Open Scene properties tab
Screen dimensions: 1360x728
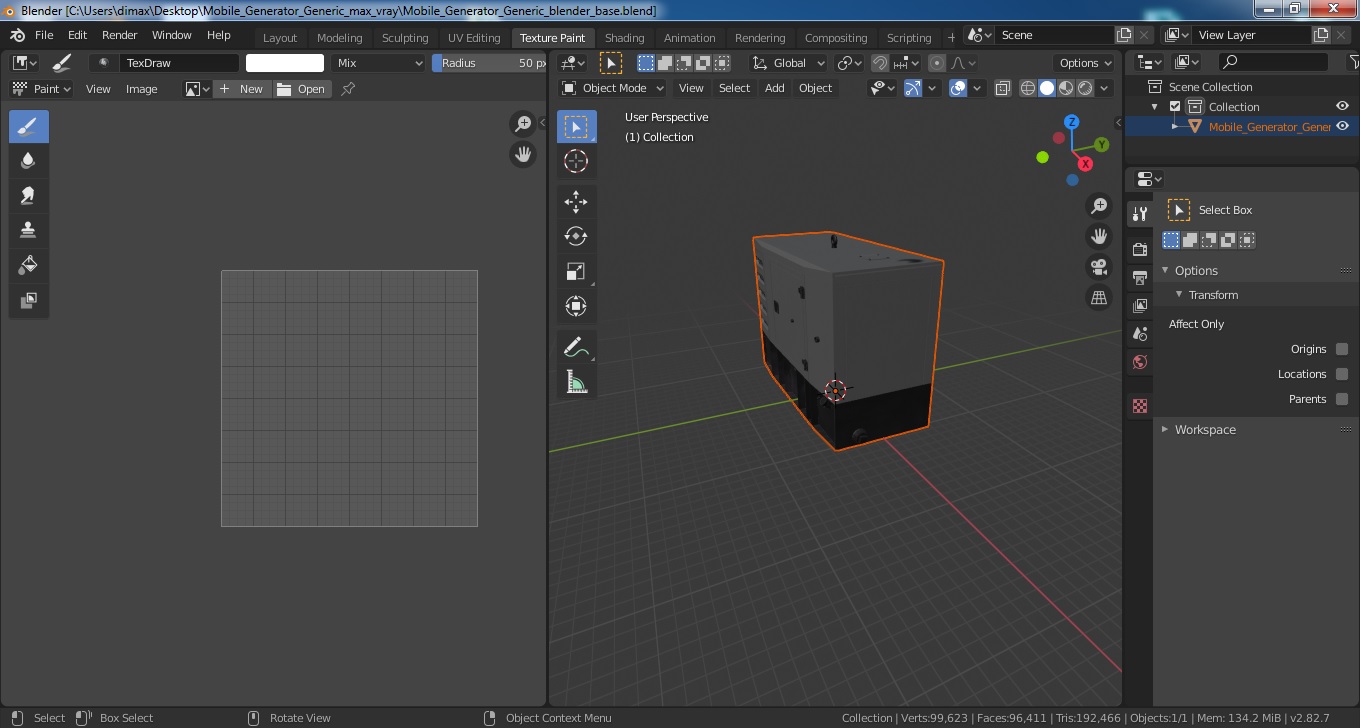coord(1139,333)
